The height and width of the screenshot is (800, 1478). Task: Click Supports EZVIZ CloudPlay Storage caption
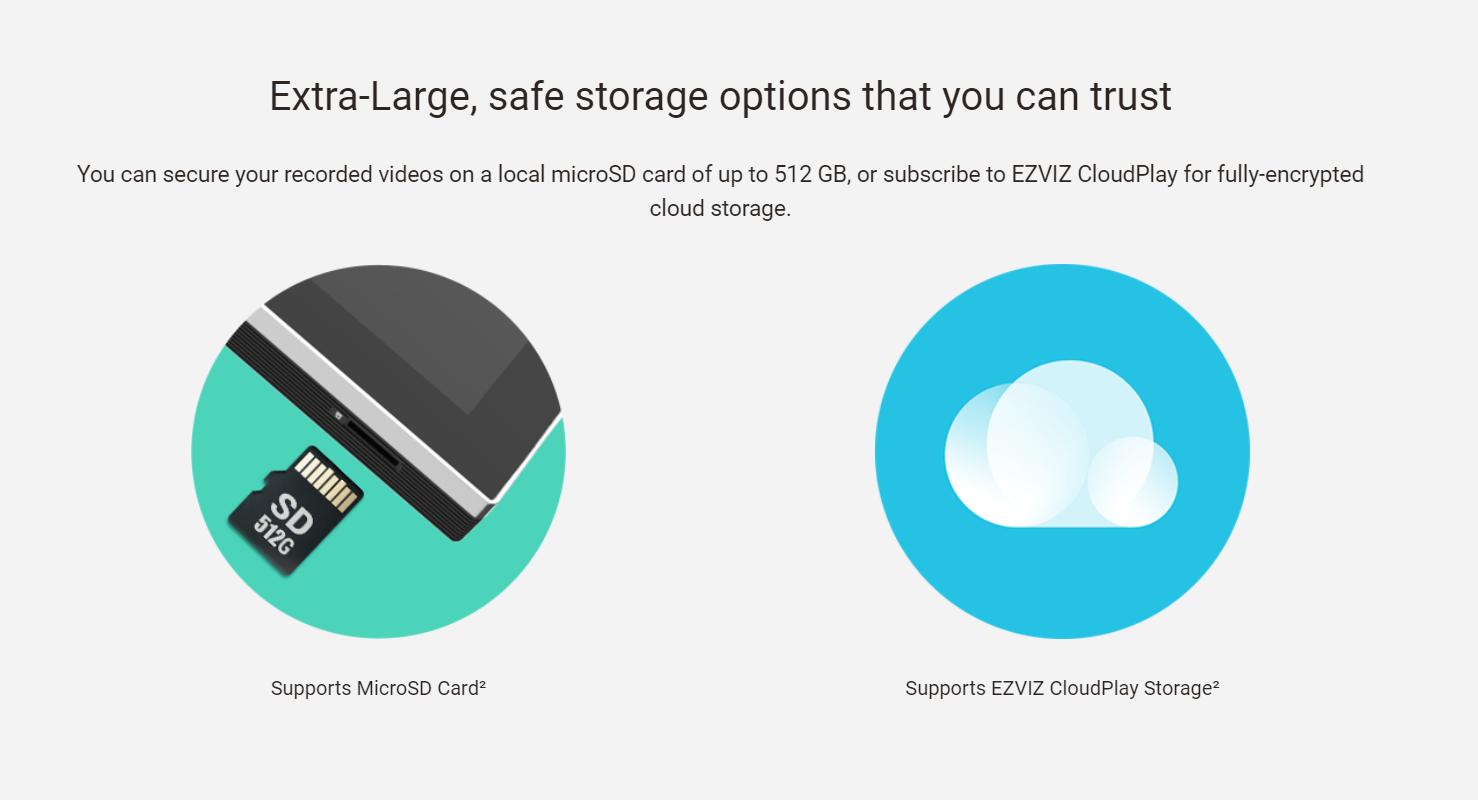pyautogui.click(x=1062, y=688)
